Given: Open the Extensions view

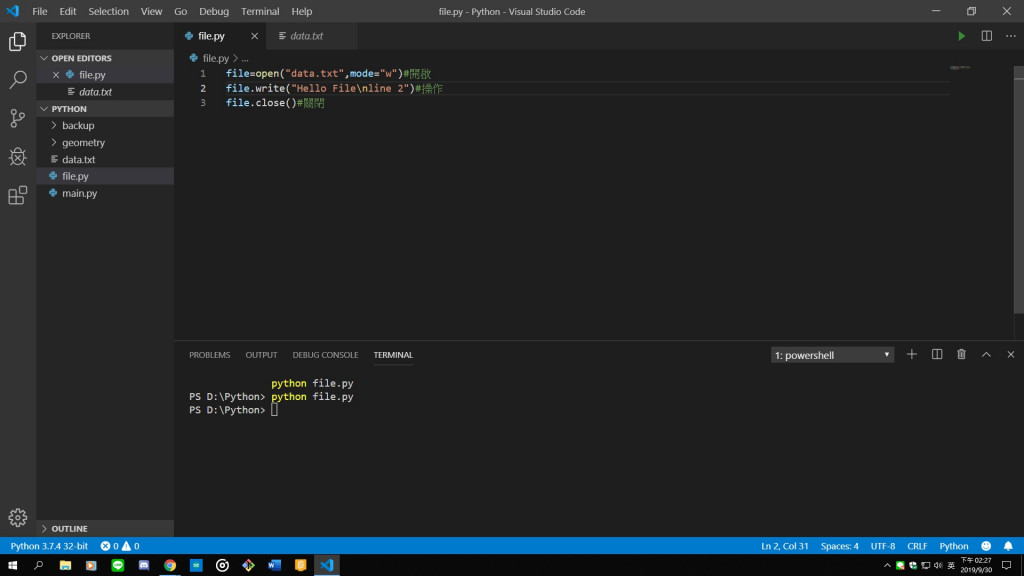Looking at the screenshot, I should [18, 195].
